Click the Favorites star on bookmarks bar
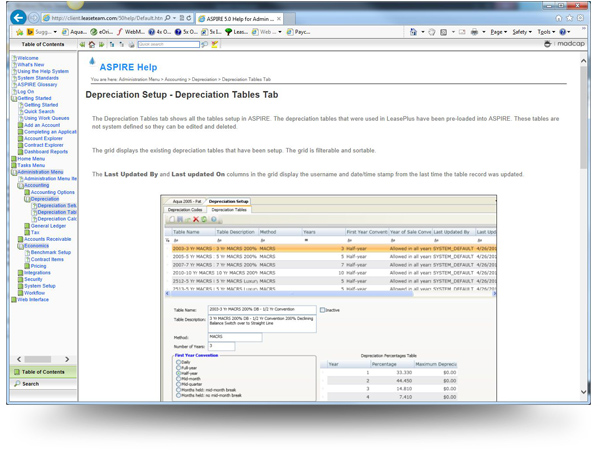600x450 pixels. click(20, 32)
